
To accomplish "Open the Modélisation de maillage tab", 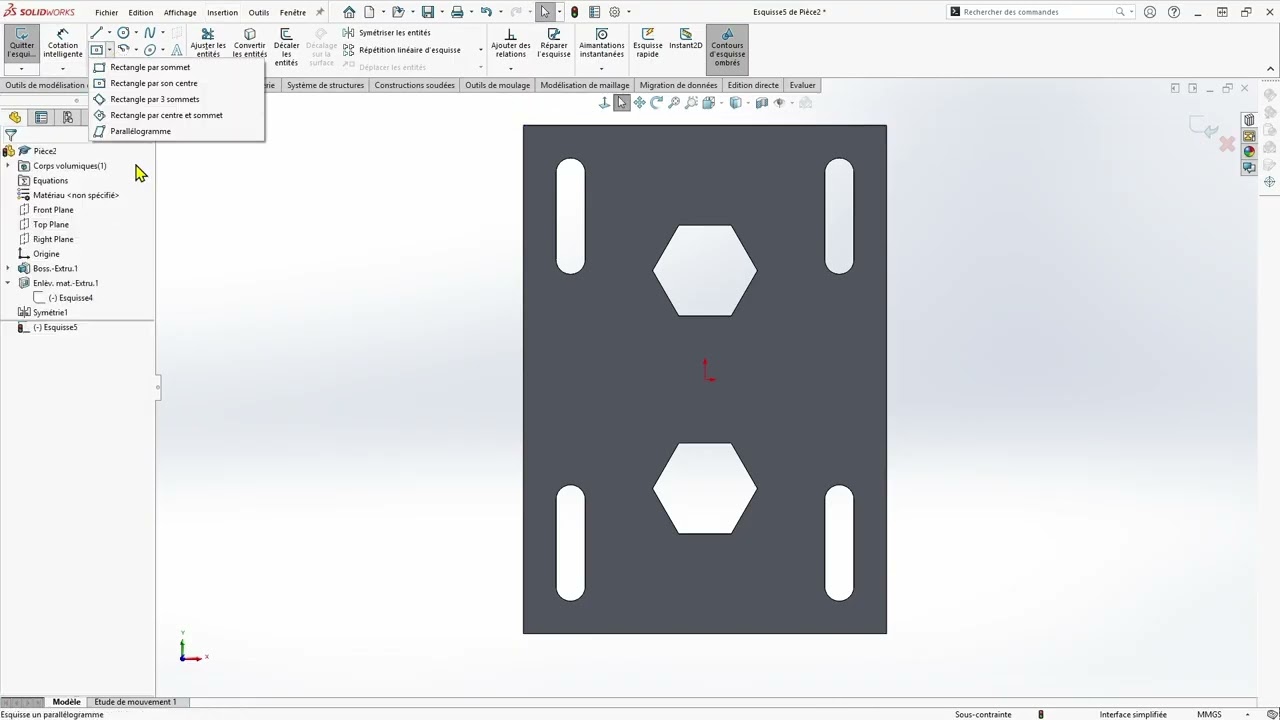I will (x=585, y=85).
